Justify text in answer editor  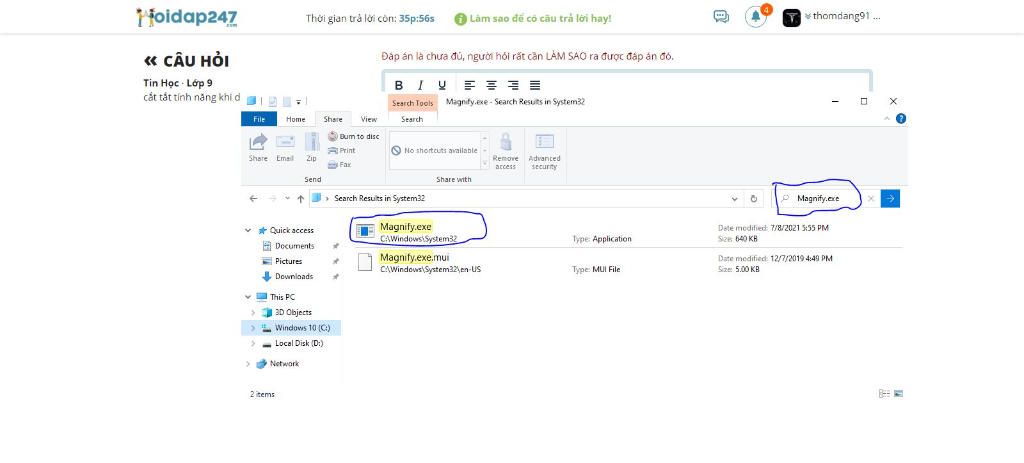535,85
